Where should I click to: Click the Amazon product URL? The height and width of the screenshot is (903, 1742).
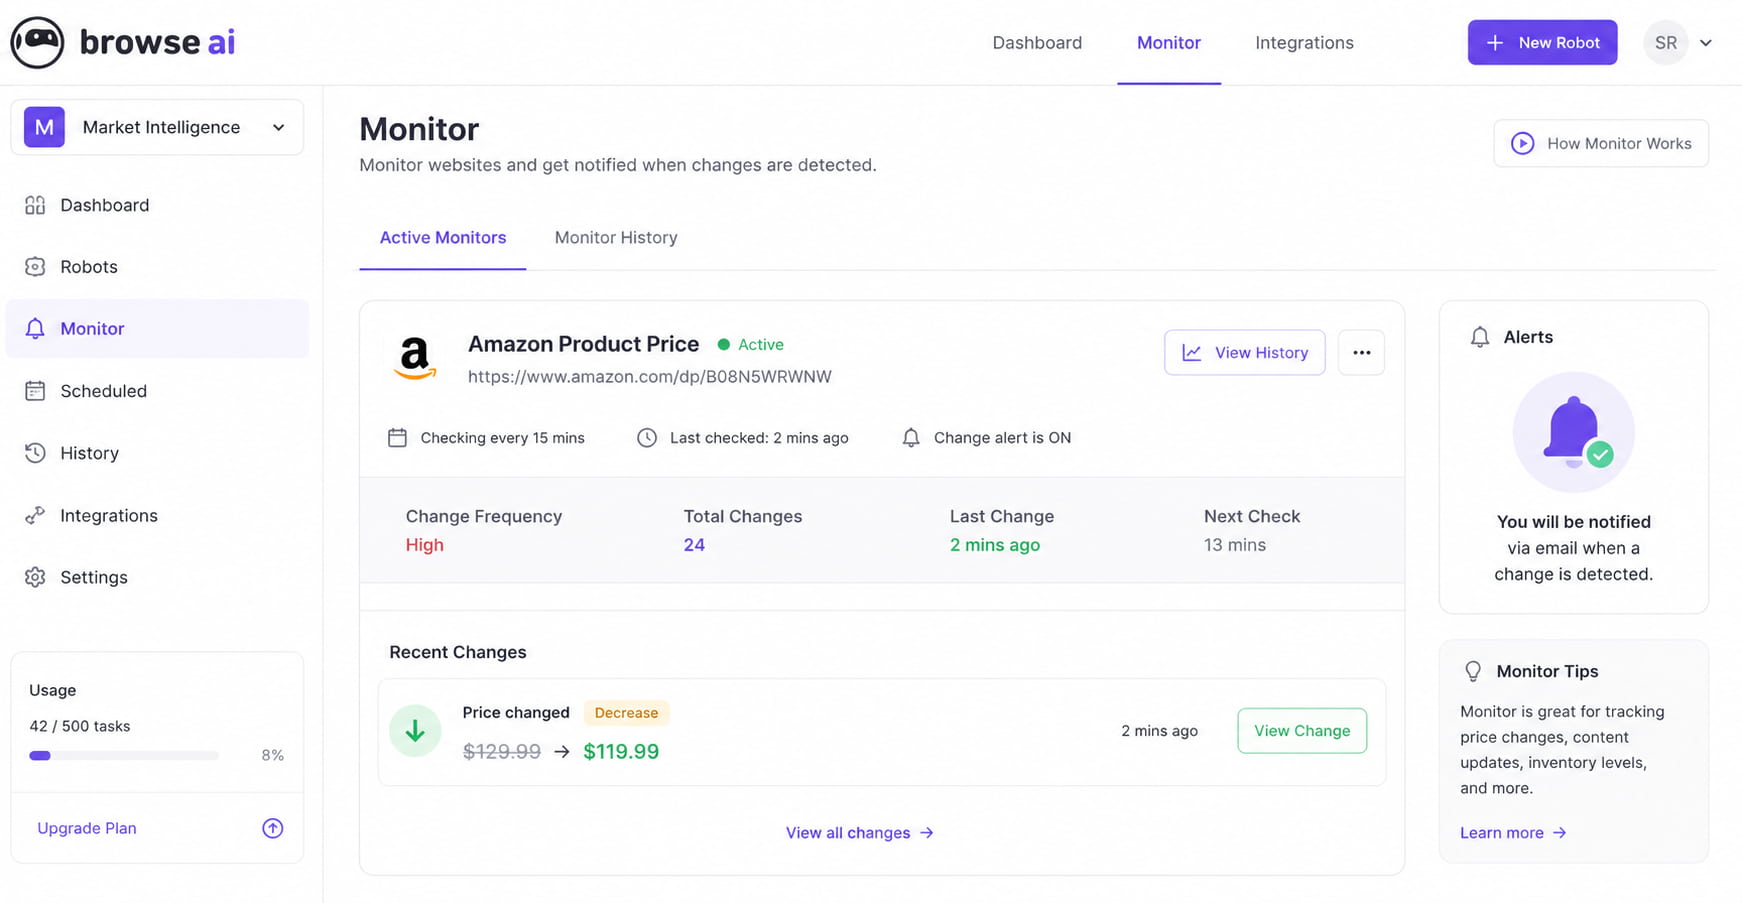[650, 377]
